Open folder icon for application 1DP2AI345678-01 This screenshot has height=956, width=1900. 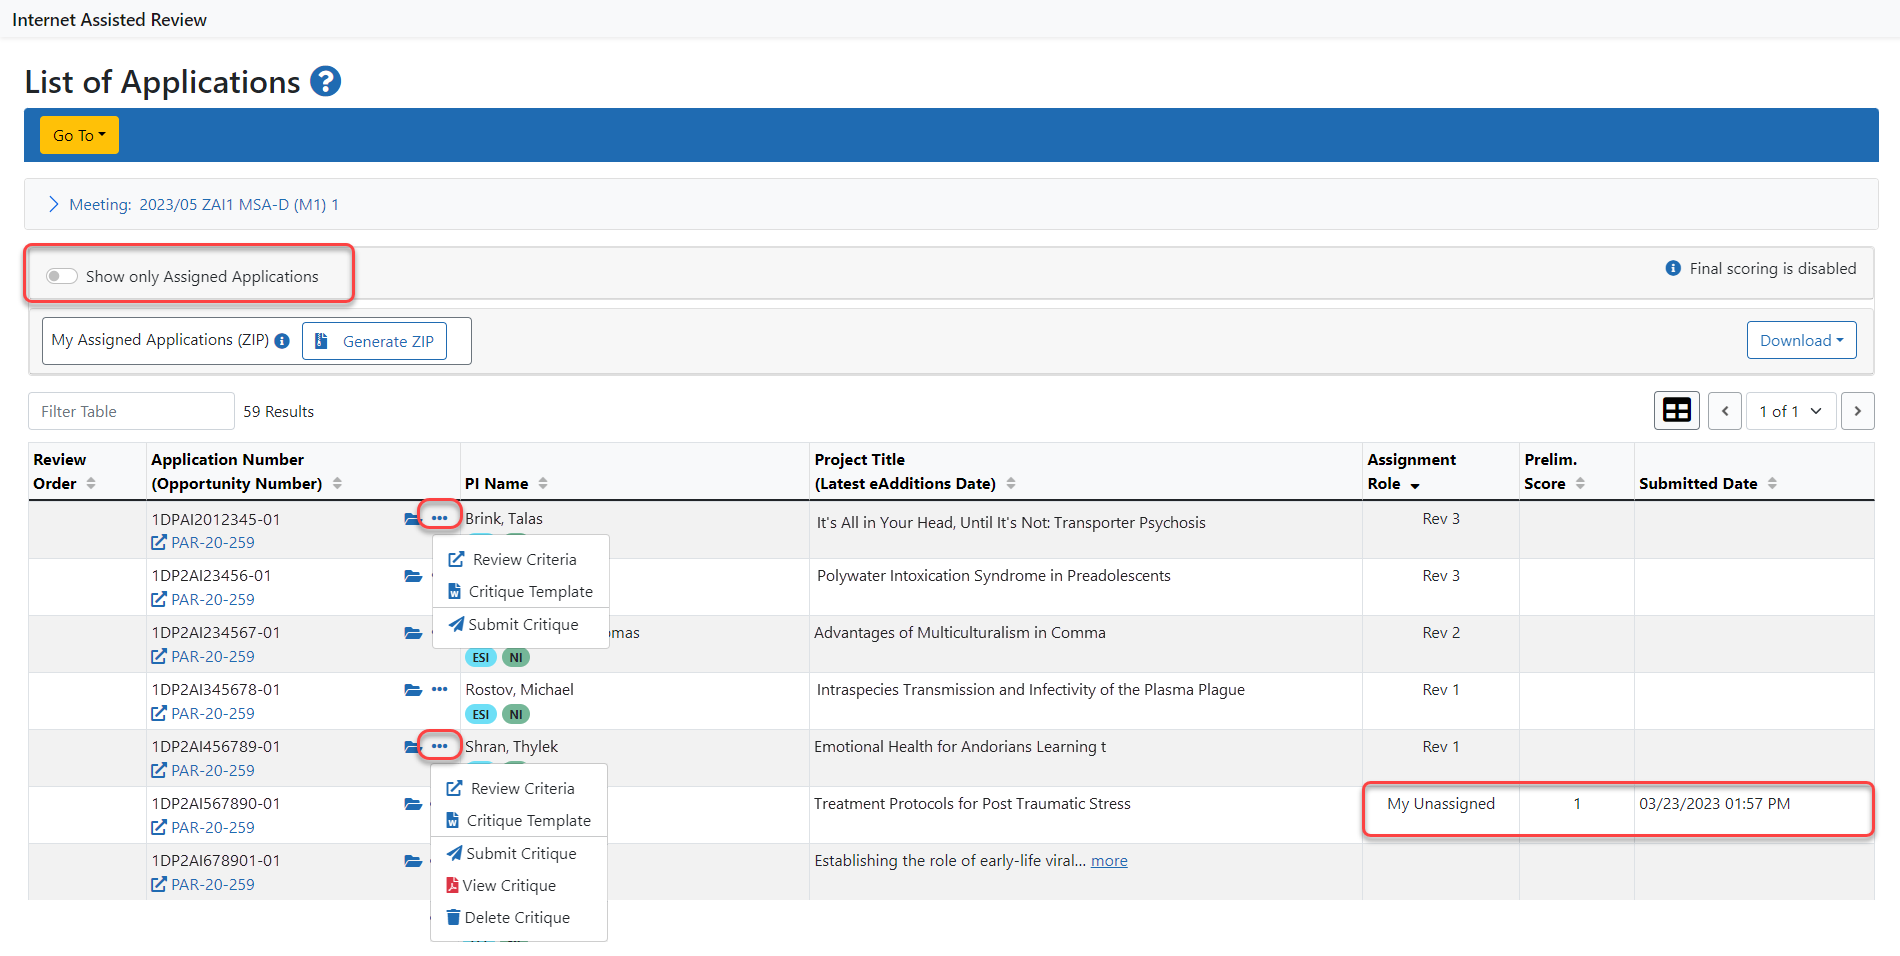(412, 690)
